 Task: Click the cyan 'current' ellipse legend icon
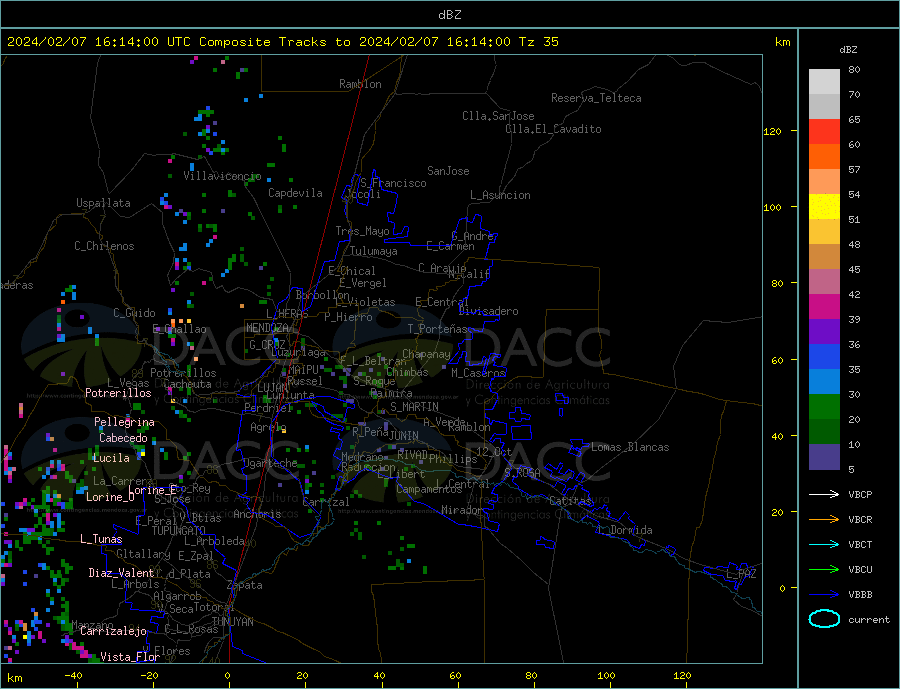(824, 619)
